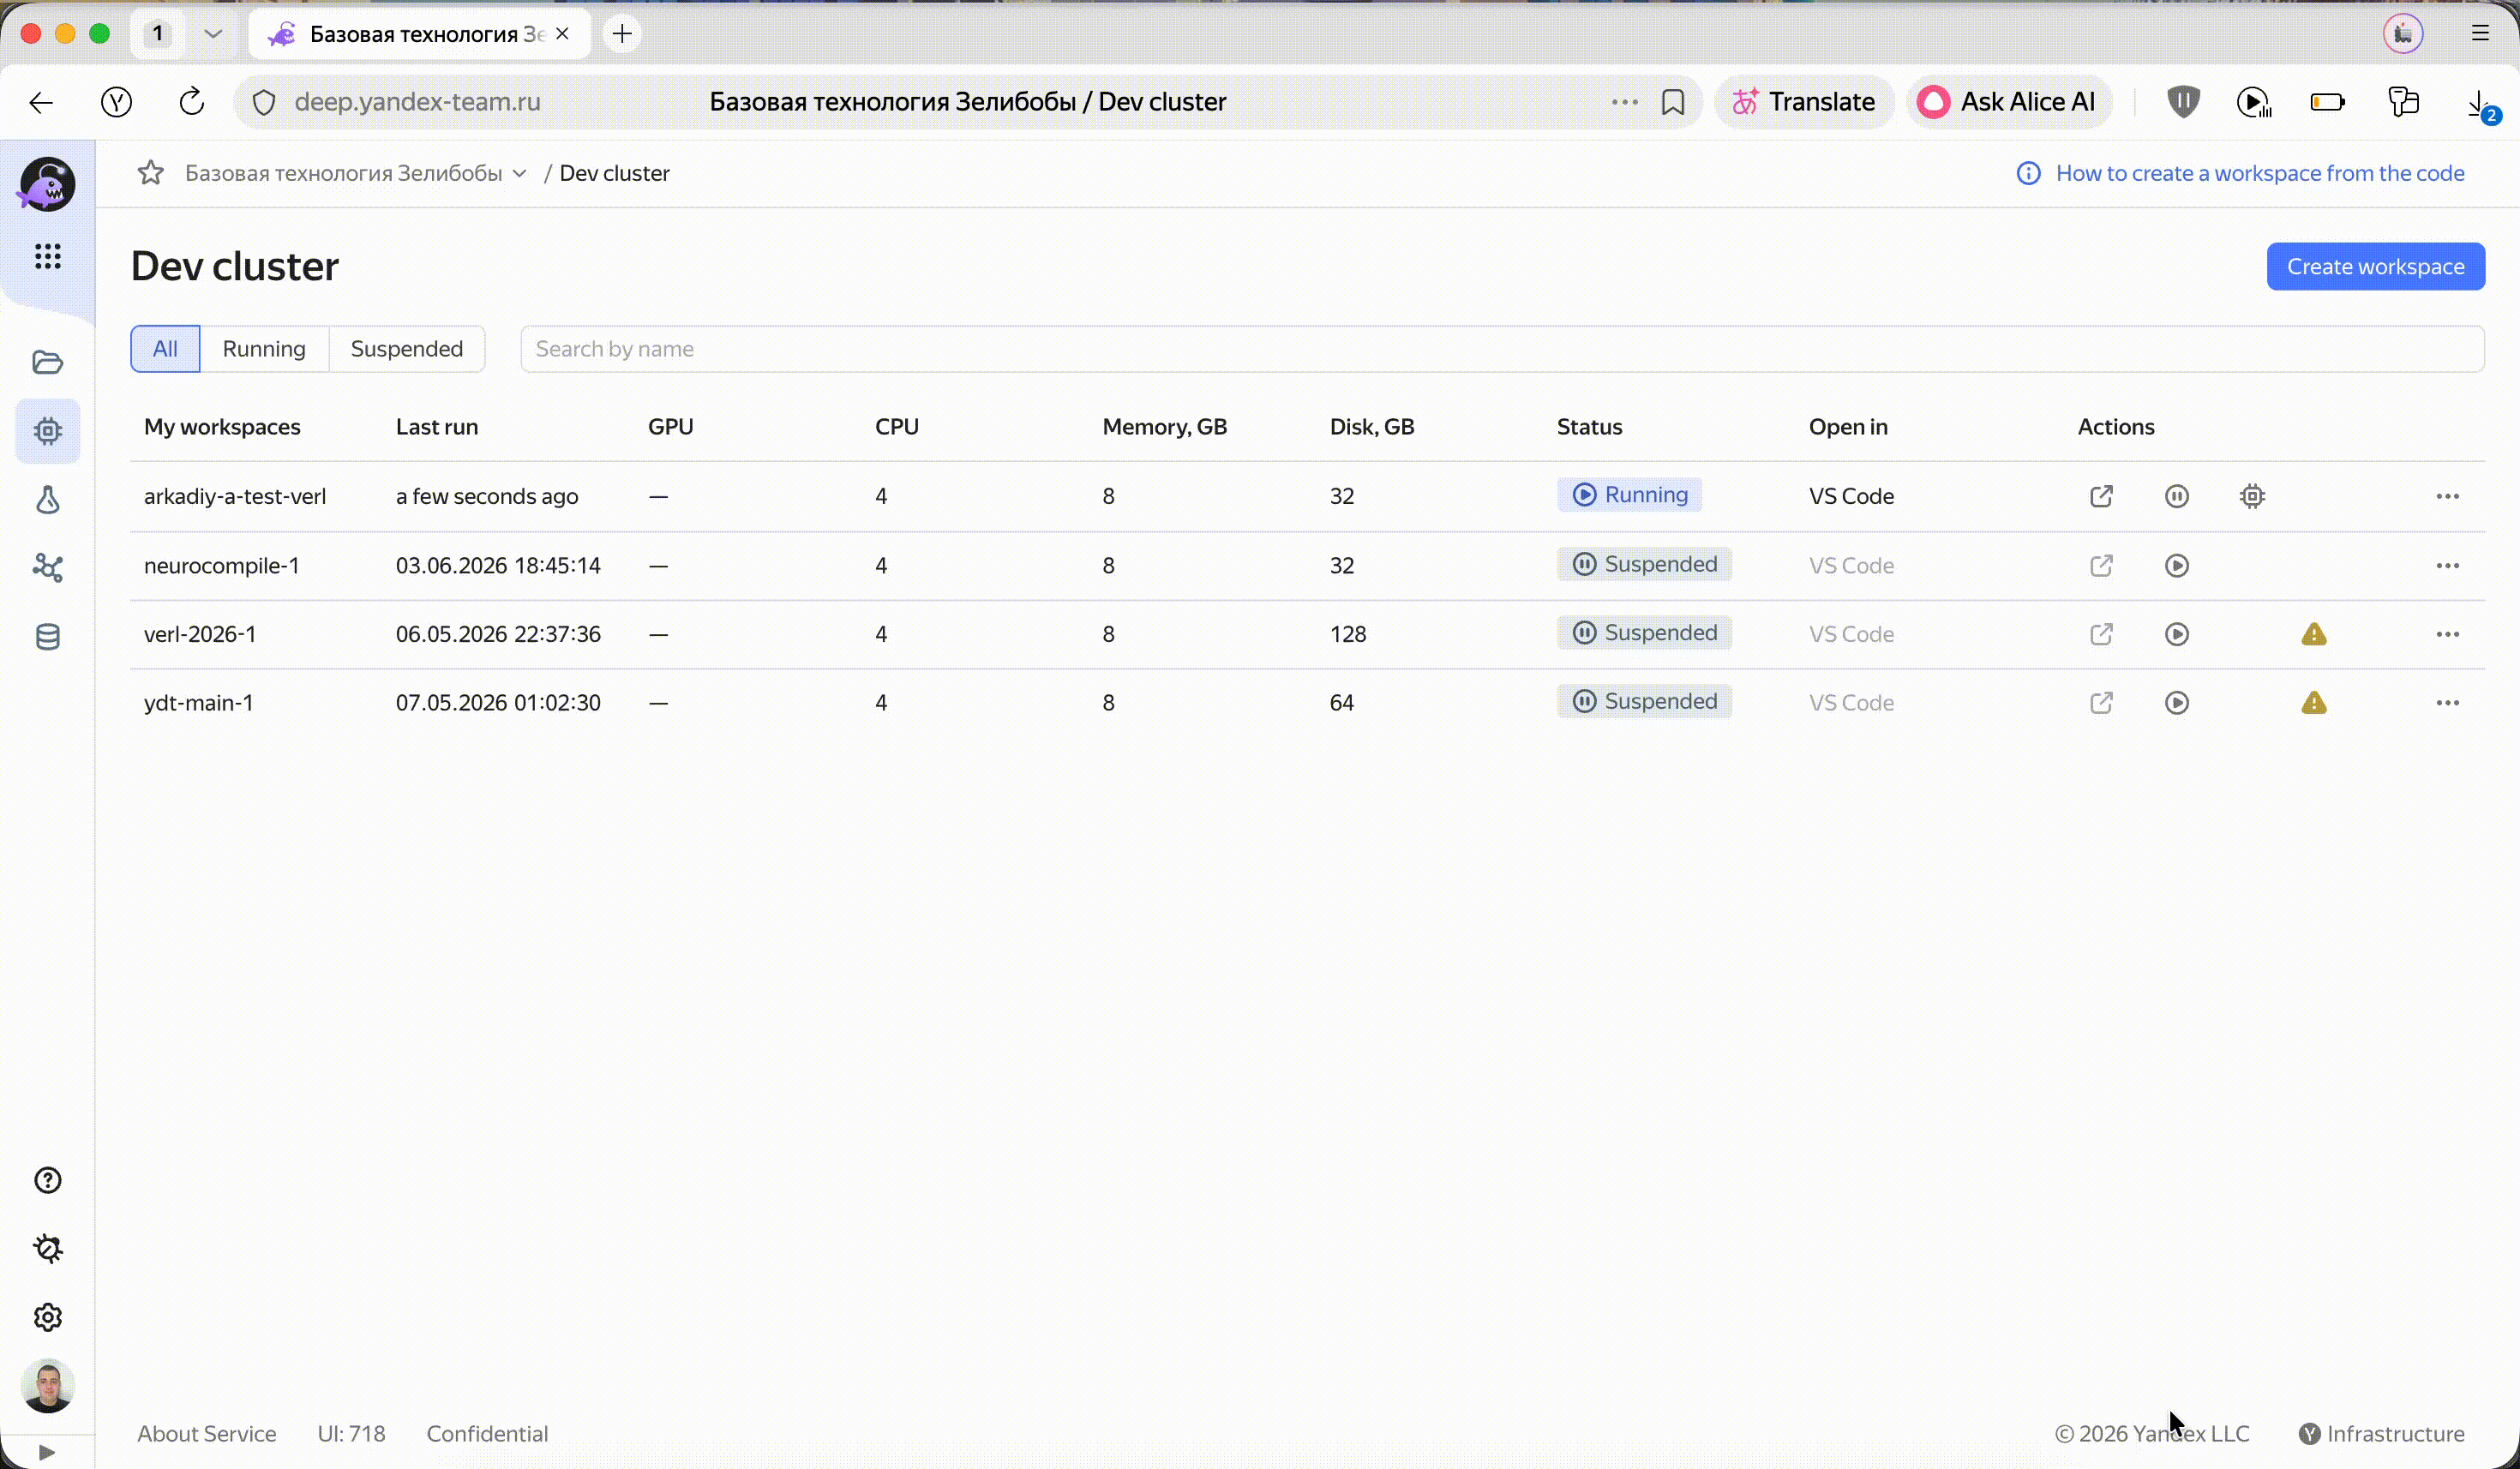Viewport: 2520px width, 1469px height.
Task: Click the Running status badge
Action: (x=1629, y=495)
